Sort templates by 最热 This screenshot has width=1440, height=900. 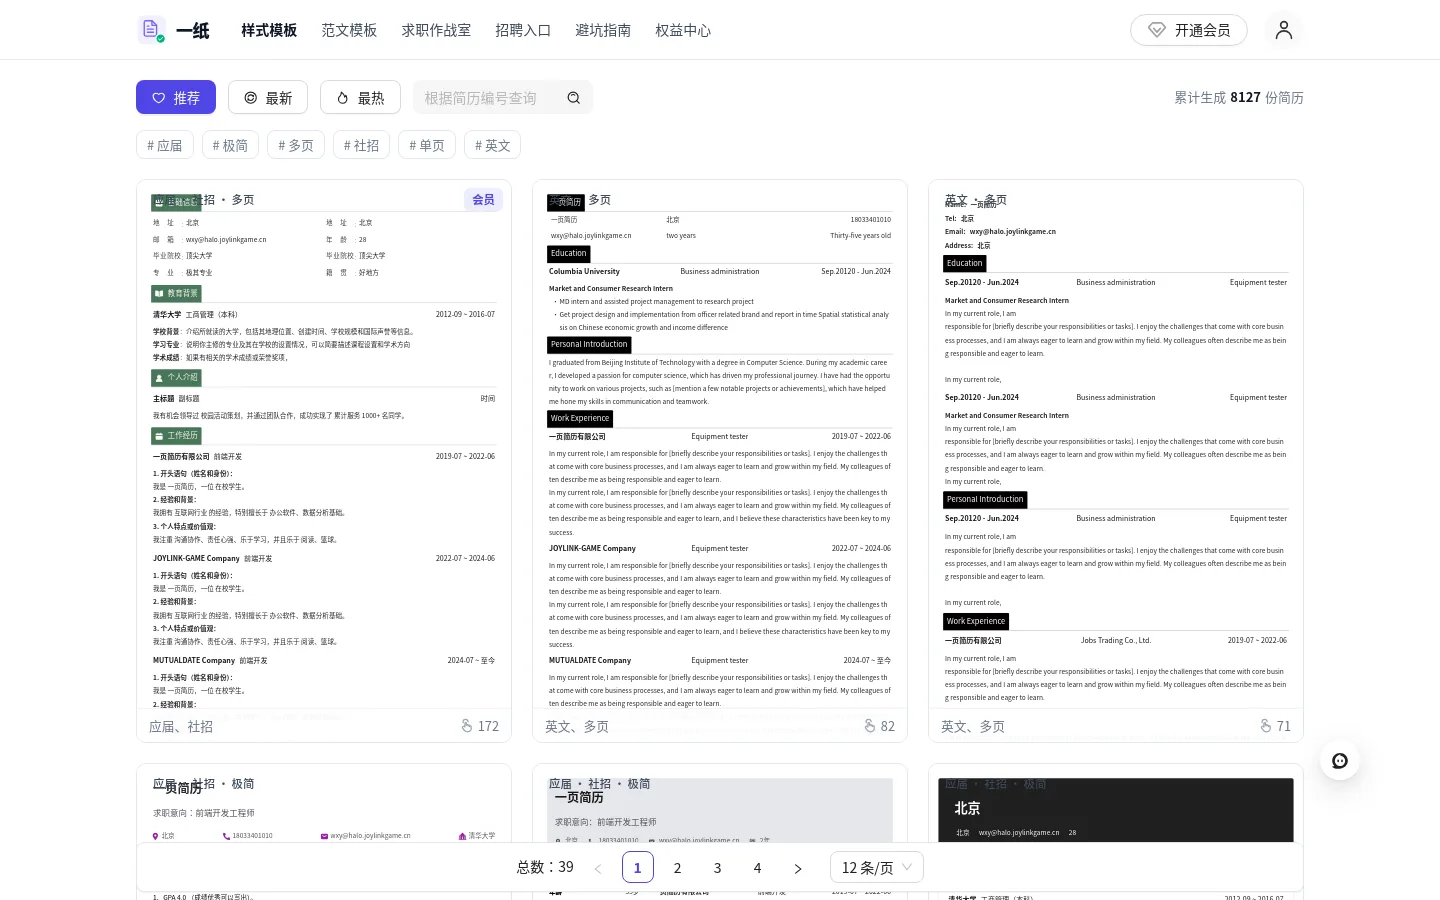tap(360, 98)
